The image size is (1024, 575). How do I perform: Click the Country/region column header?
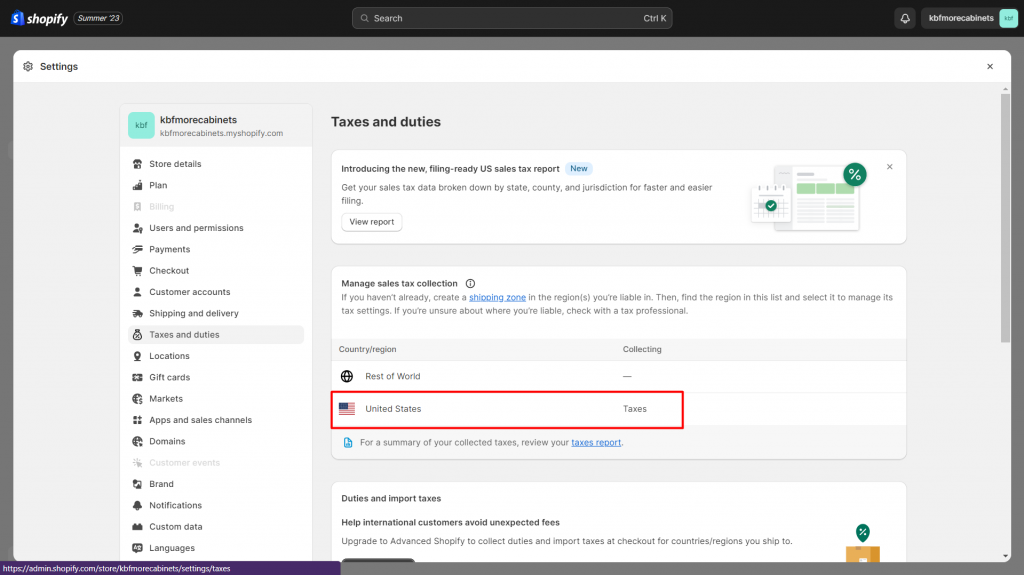point(367,350)
